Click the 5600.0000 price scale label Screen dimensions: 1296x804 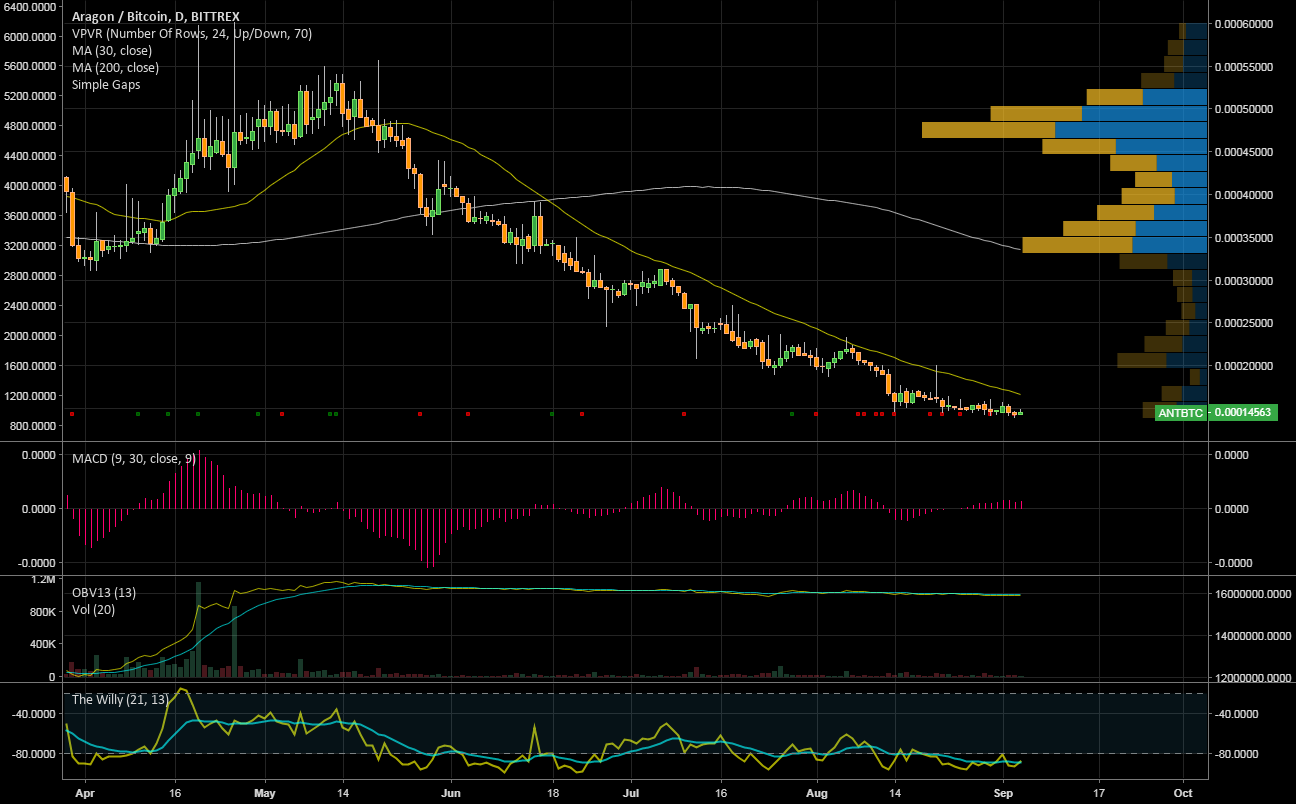click(x=28, y=66)
